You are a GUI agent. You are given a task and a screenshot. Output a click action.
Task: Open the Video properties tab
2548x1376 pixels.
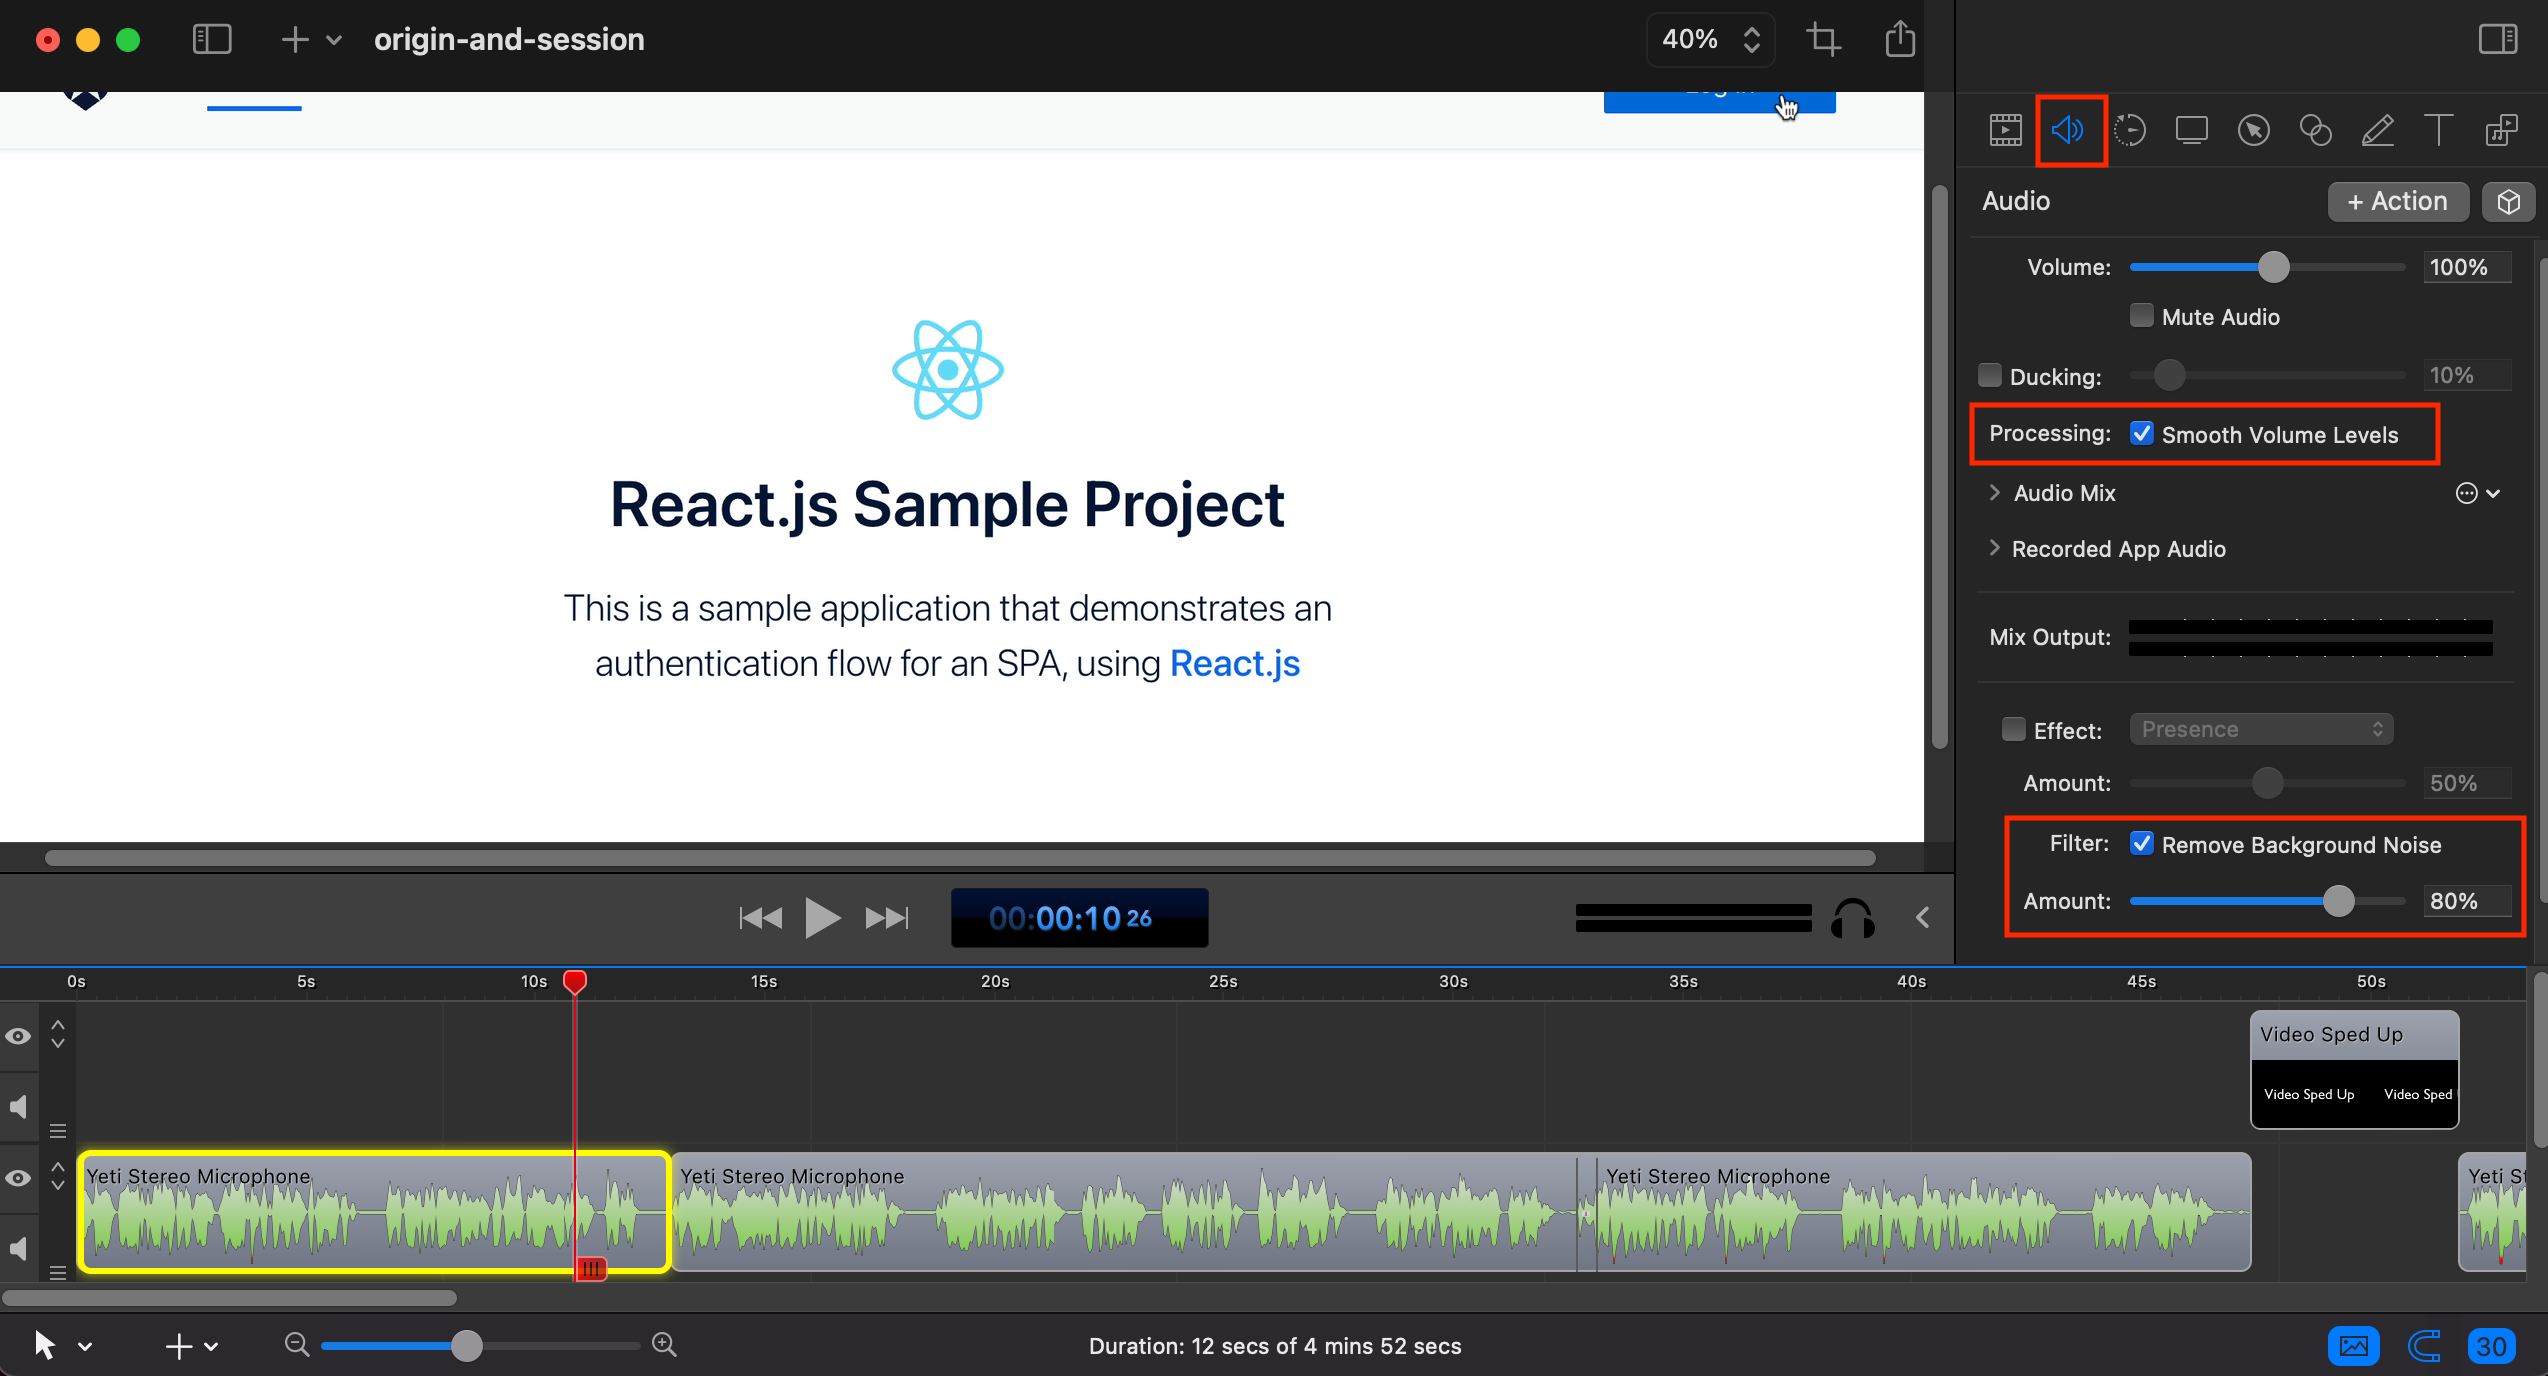click(x=2005, y=130)
